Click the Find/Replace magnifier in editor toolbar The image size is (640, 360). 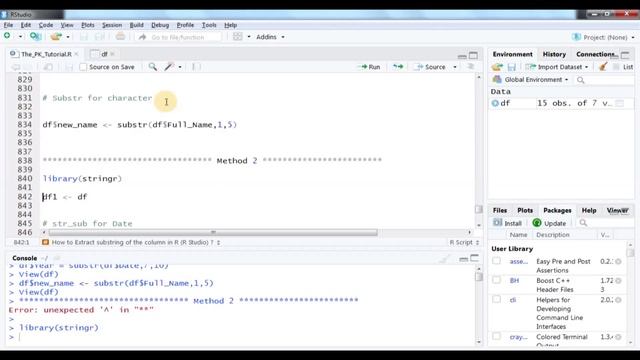click(153, 67)
